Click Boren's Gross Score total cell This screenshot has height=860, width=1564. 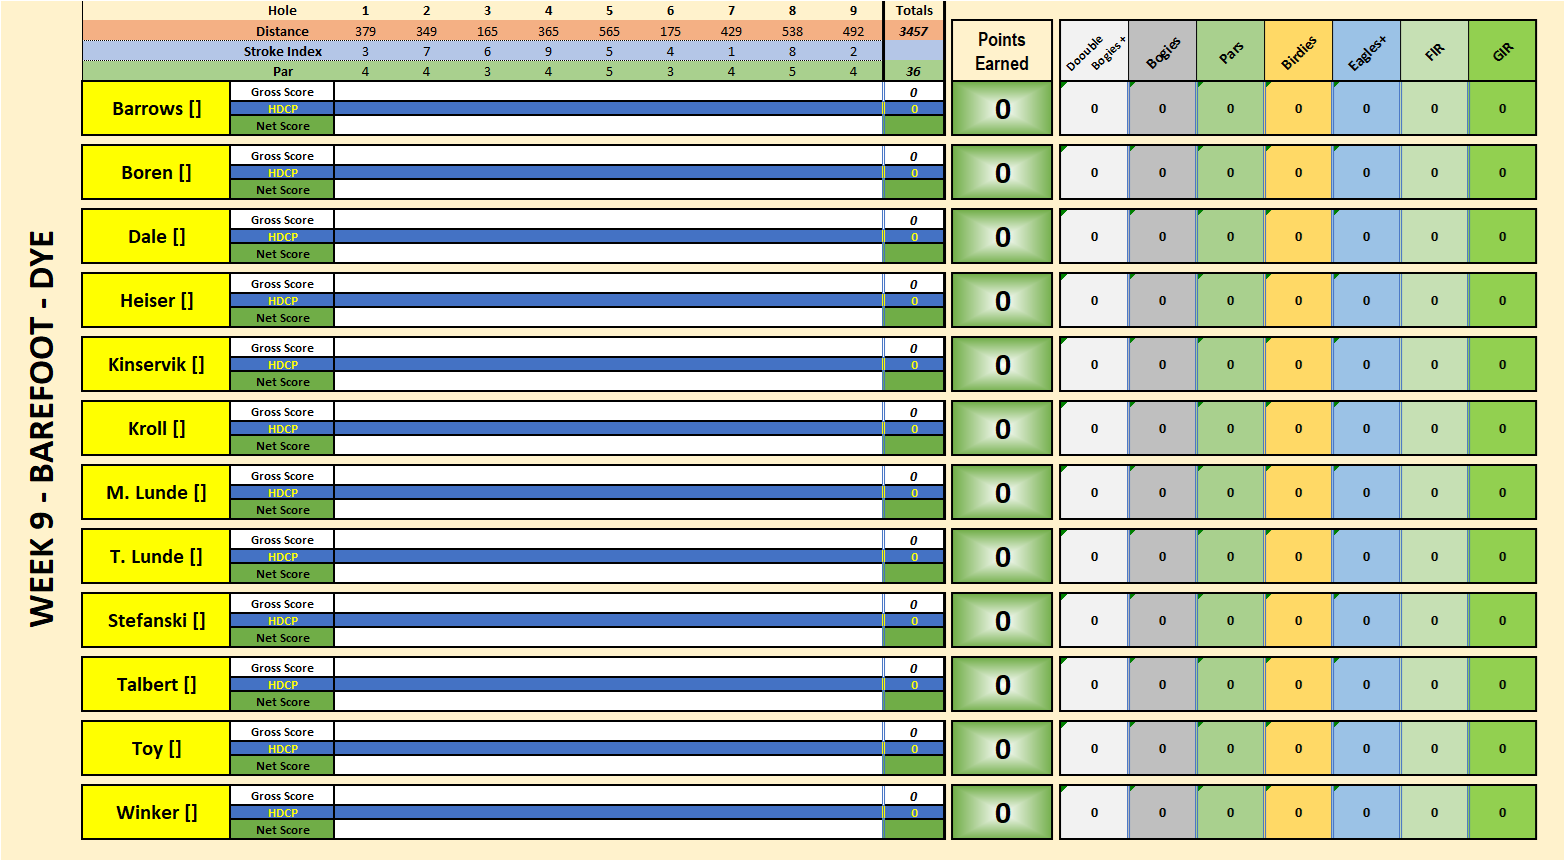pyautogui.click(x=913, y=156)
